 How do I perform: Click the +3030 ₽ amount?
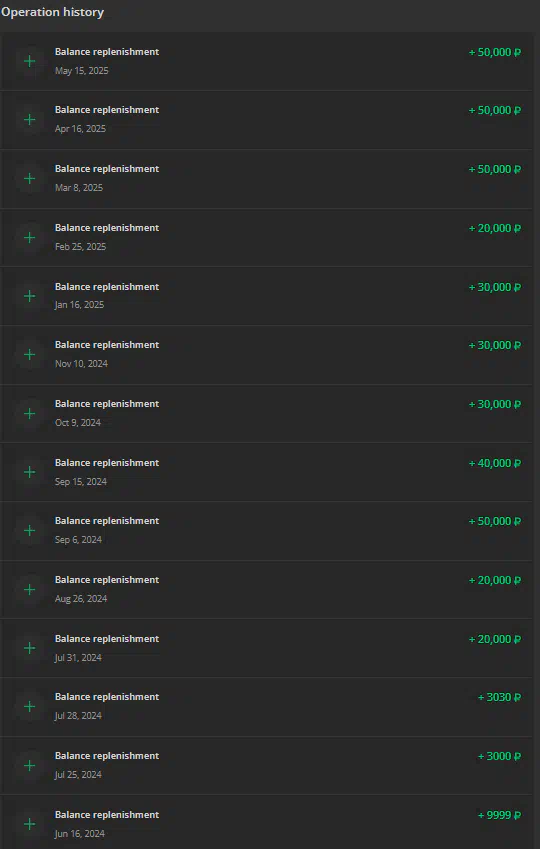[499, 697]
